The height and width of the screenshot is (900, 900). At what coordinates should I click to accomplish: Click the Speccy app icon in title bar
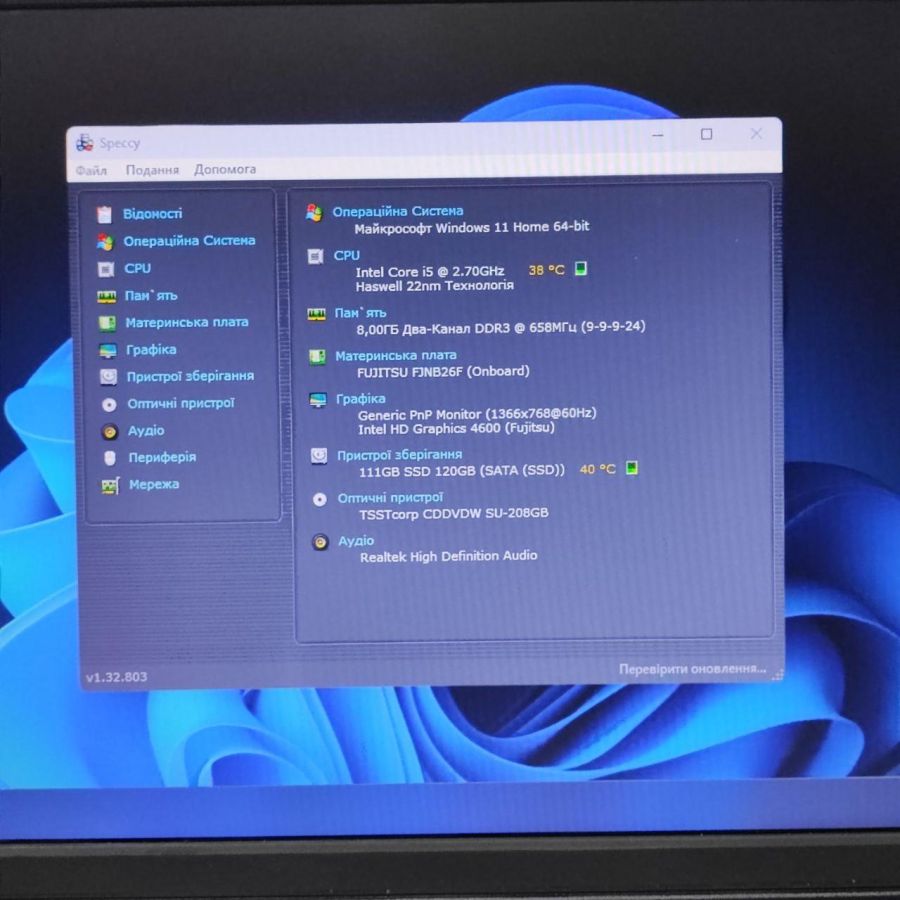pos(84,143)
